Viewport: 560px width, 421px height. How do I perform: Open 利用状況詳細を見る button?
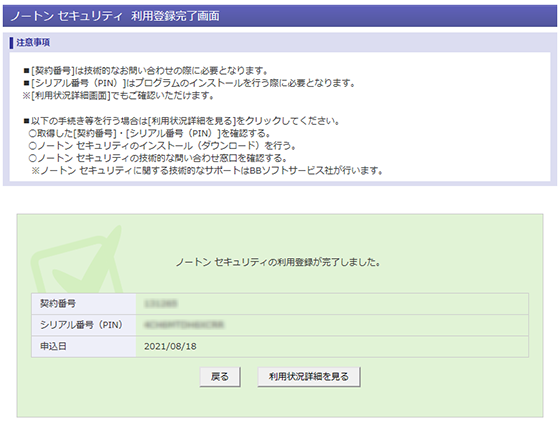click(309, 376)
